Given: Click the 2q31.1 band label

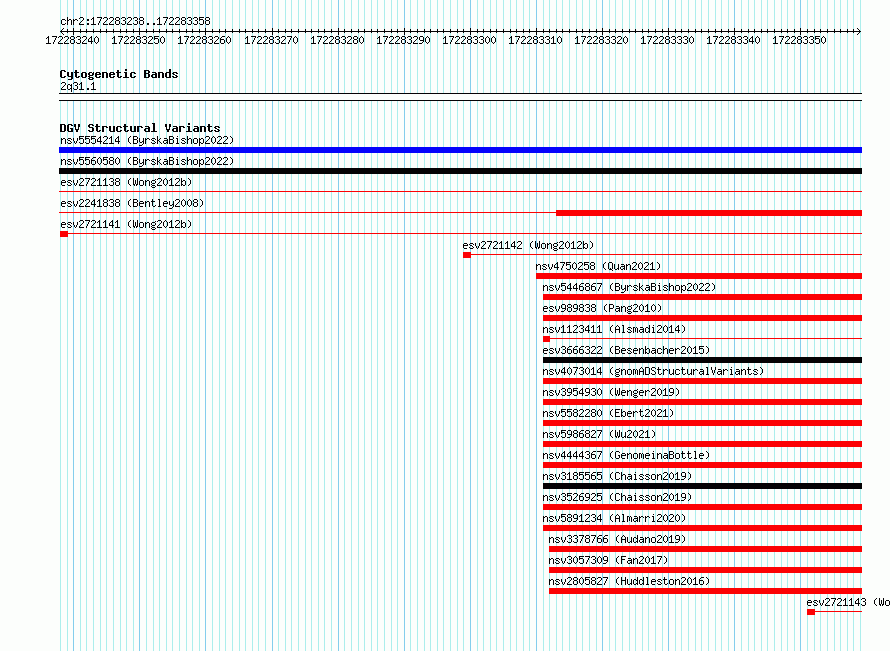Looking at the screenshot, I should pos(78,86).
